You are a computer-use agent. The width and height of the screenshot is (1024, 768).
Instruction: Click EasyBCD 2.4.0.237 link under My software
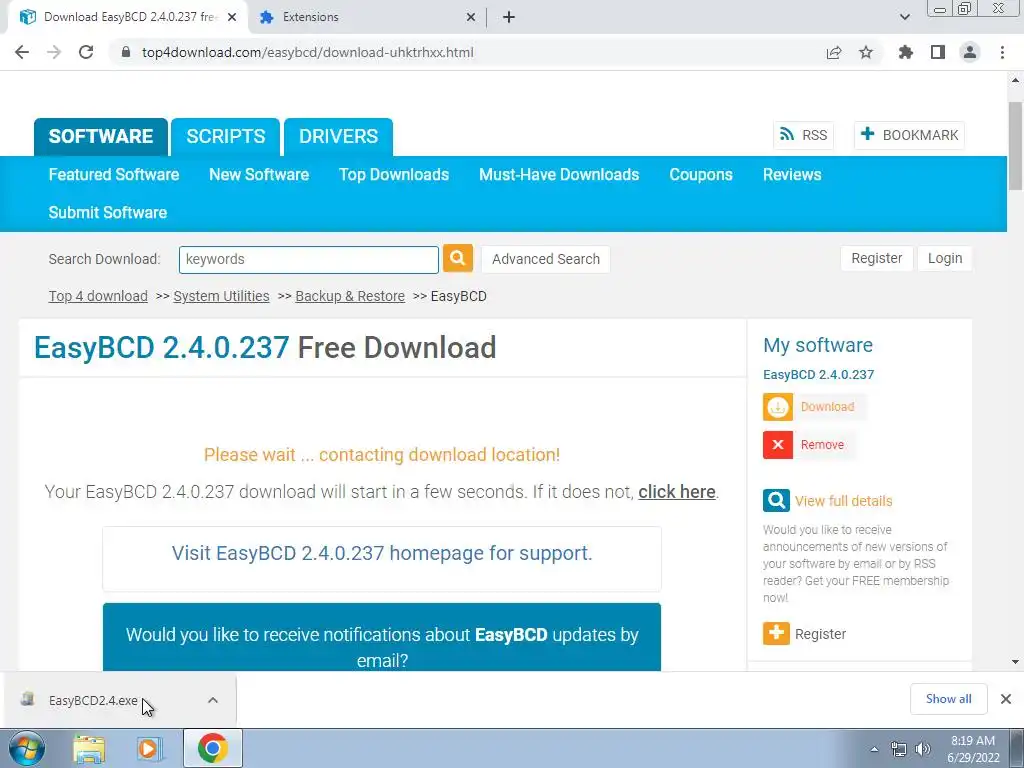point(818,375)
